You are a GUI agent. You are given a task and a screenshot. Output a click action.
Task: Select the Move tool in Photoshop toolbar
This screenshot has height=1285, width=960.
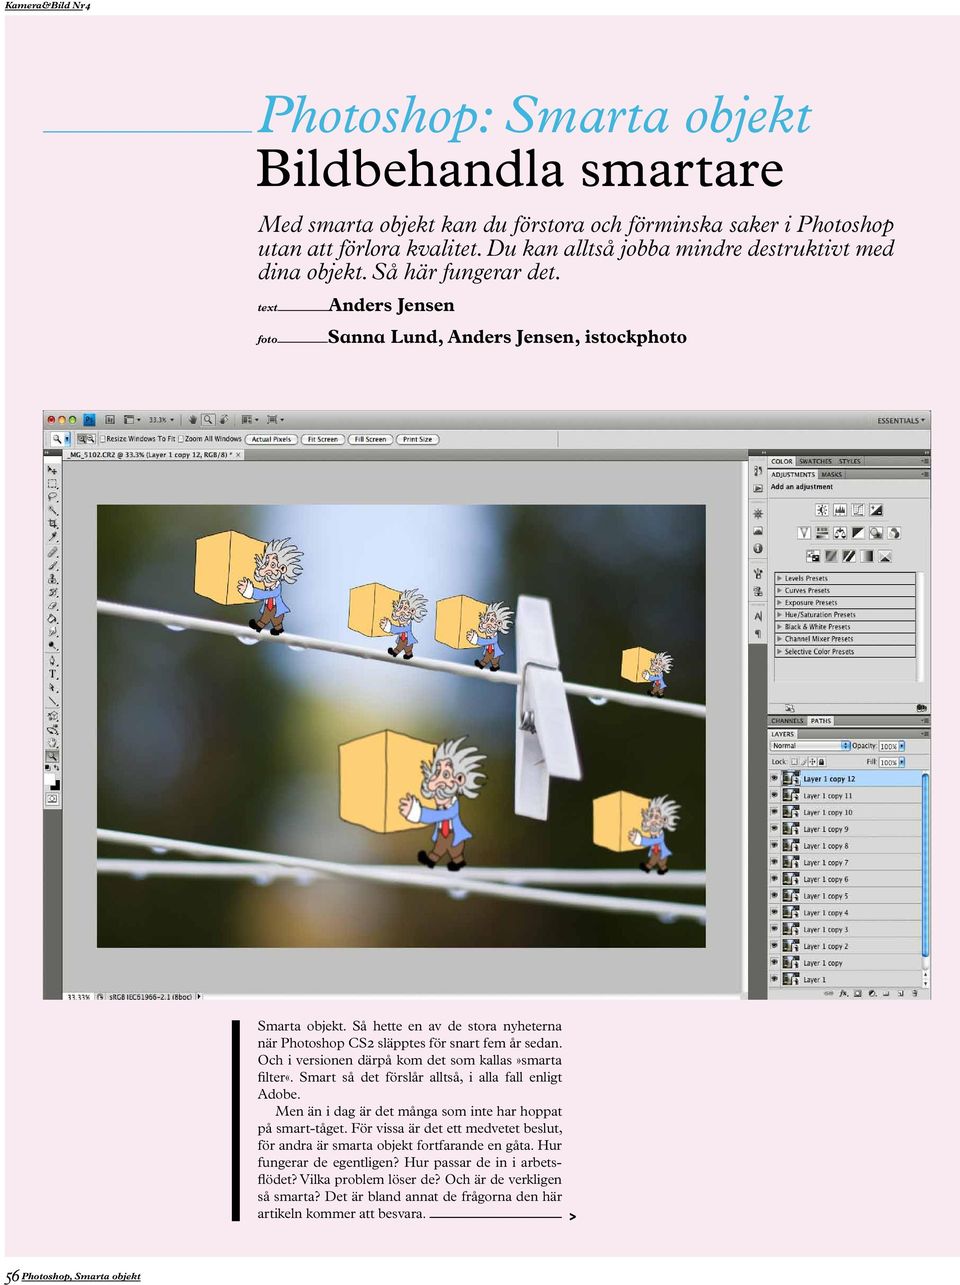coord(52,469)
